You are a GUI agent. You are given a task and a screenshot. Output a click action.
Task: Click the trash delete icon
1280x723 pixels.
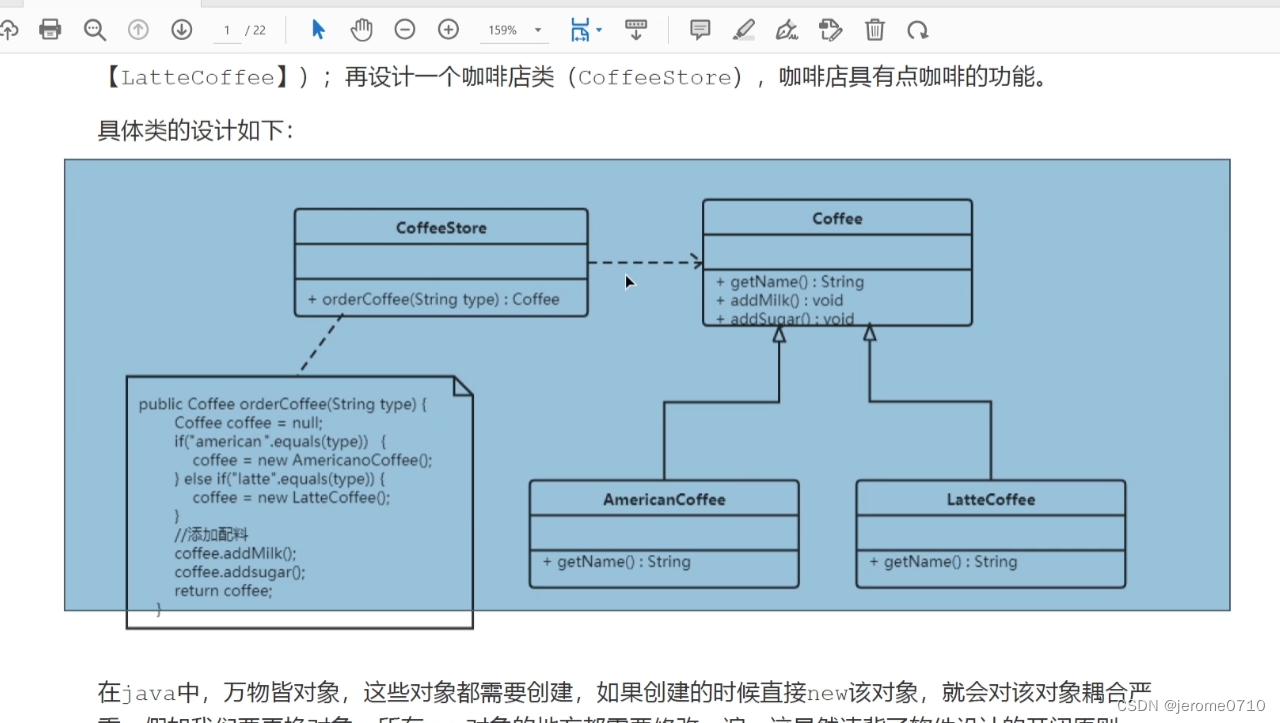pyautogui.click(x=875, y=30)
